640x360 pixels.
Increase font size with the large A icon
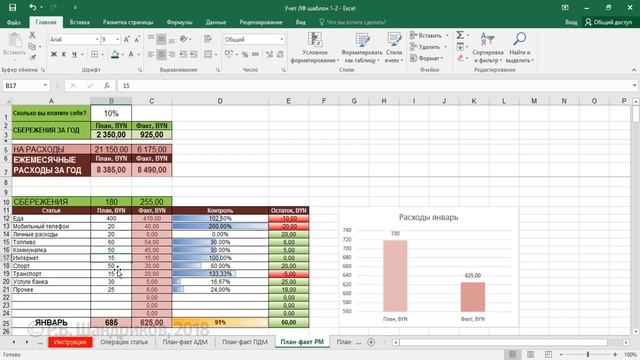[127, 40]
